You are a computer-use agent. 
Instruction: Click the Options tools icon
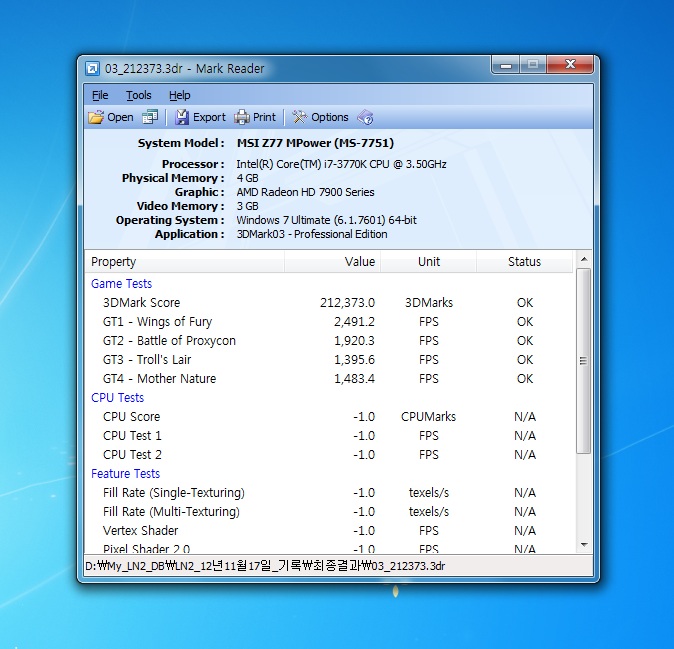coord(300,117)
